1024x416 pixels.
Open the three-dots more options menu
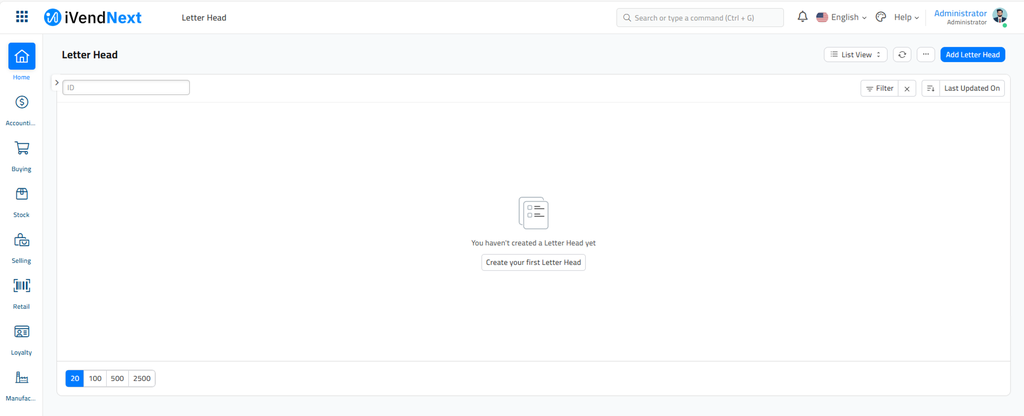(x=926, y=55)
